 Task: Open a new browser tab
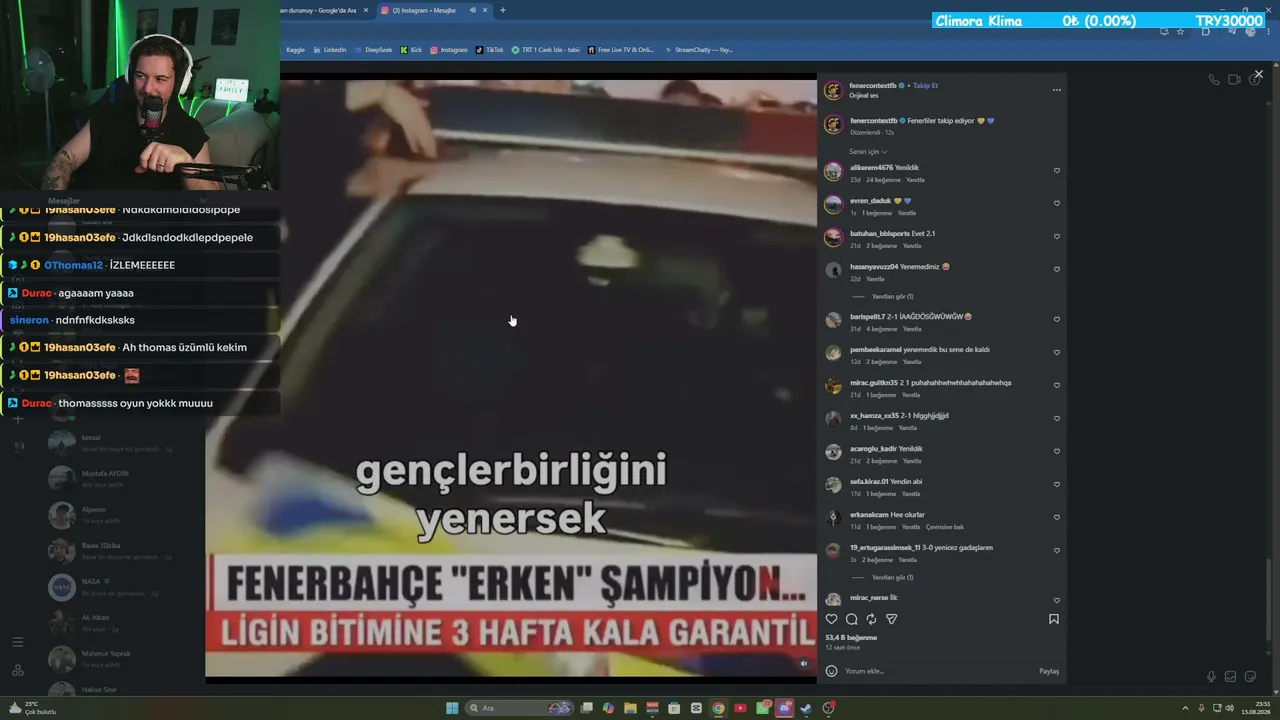point(502,10)
